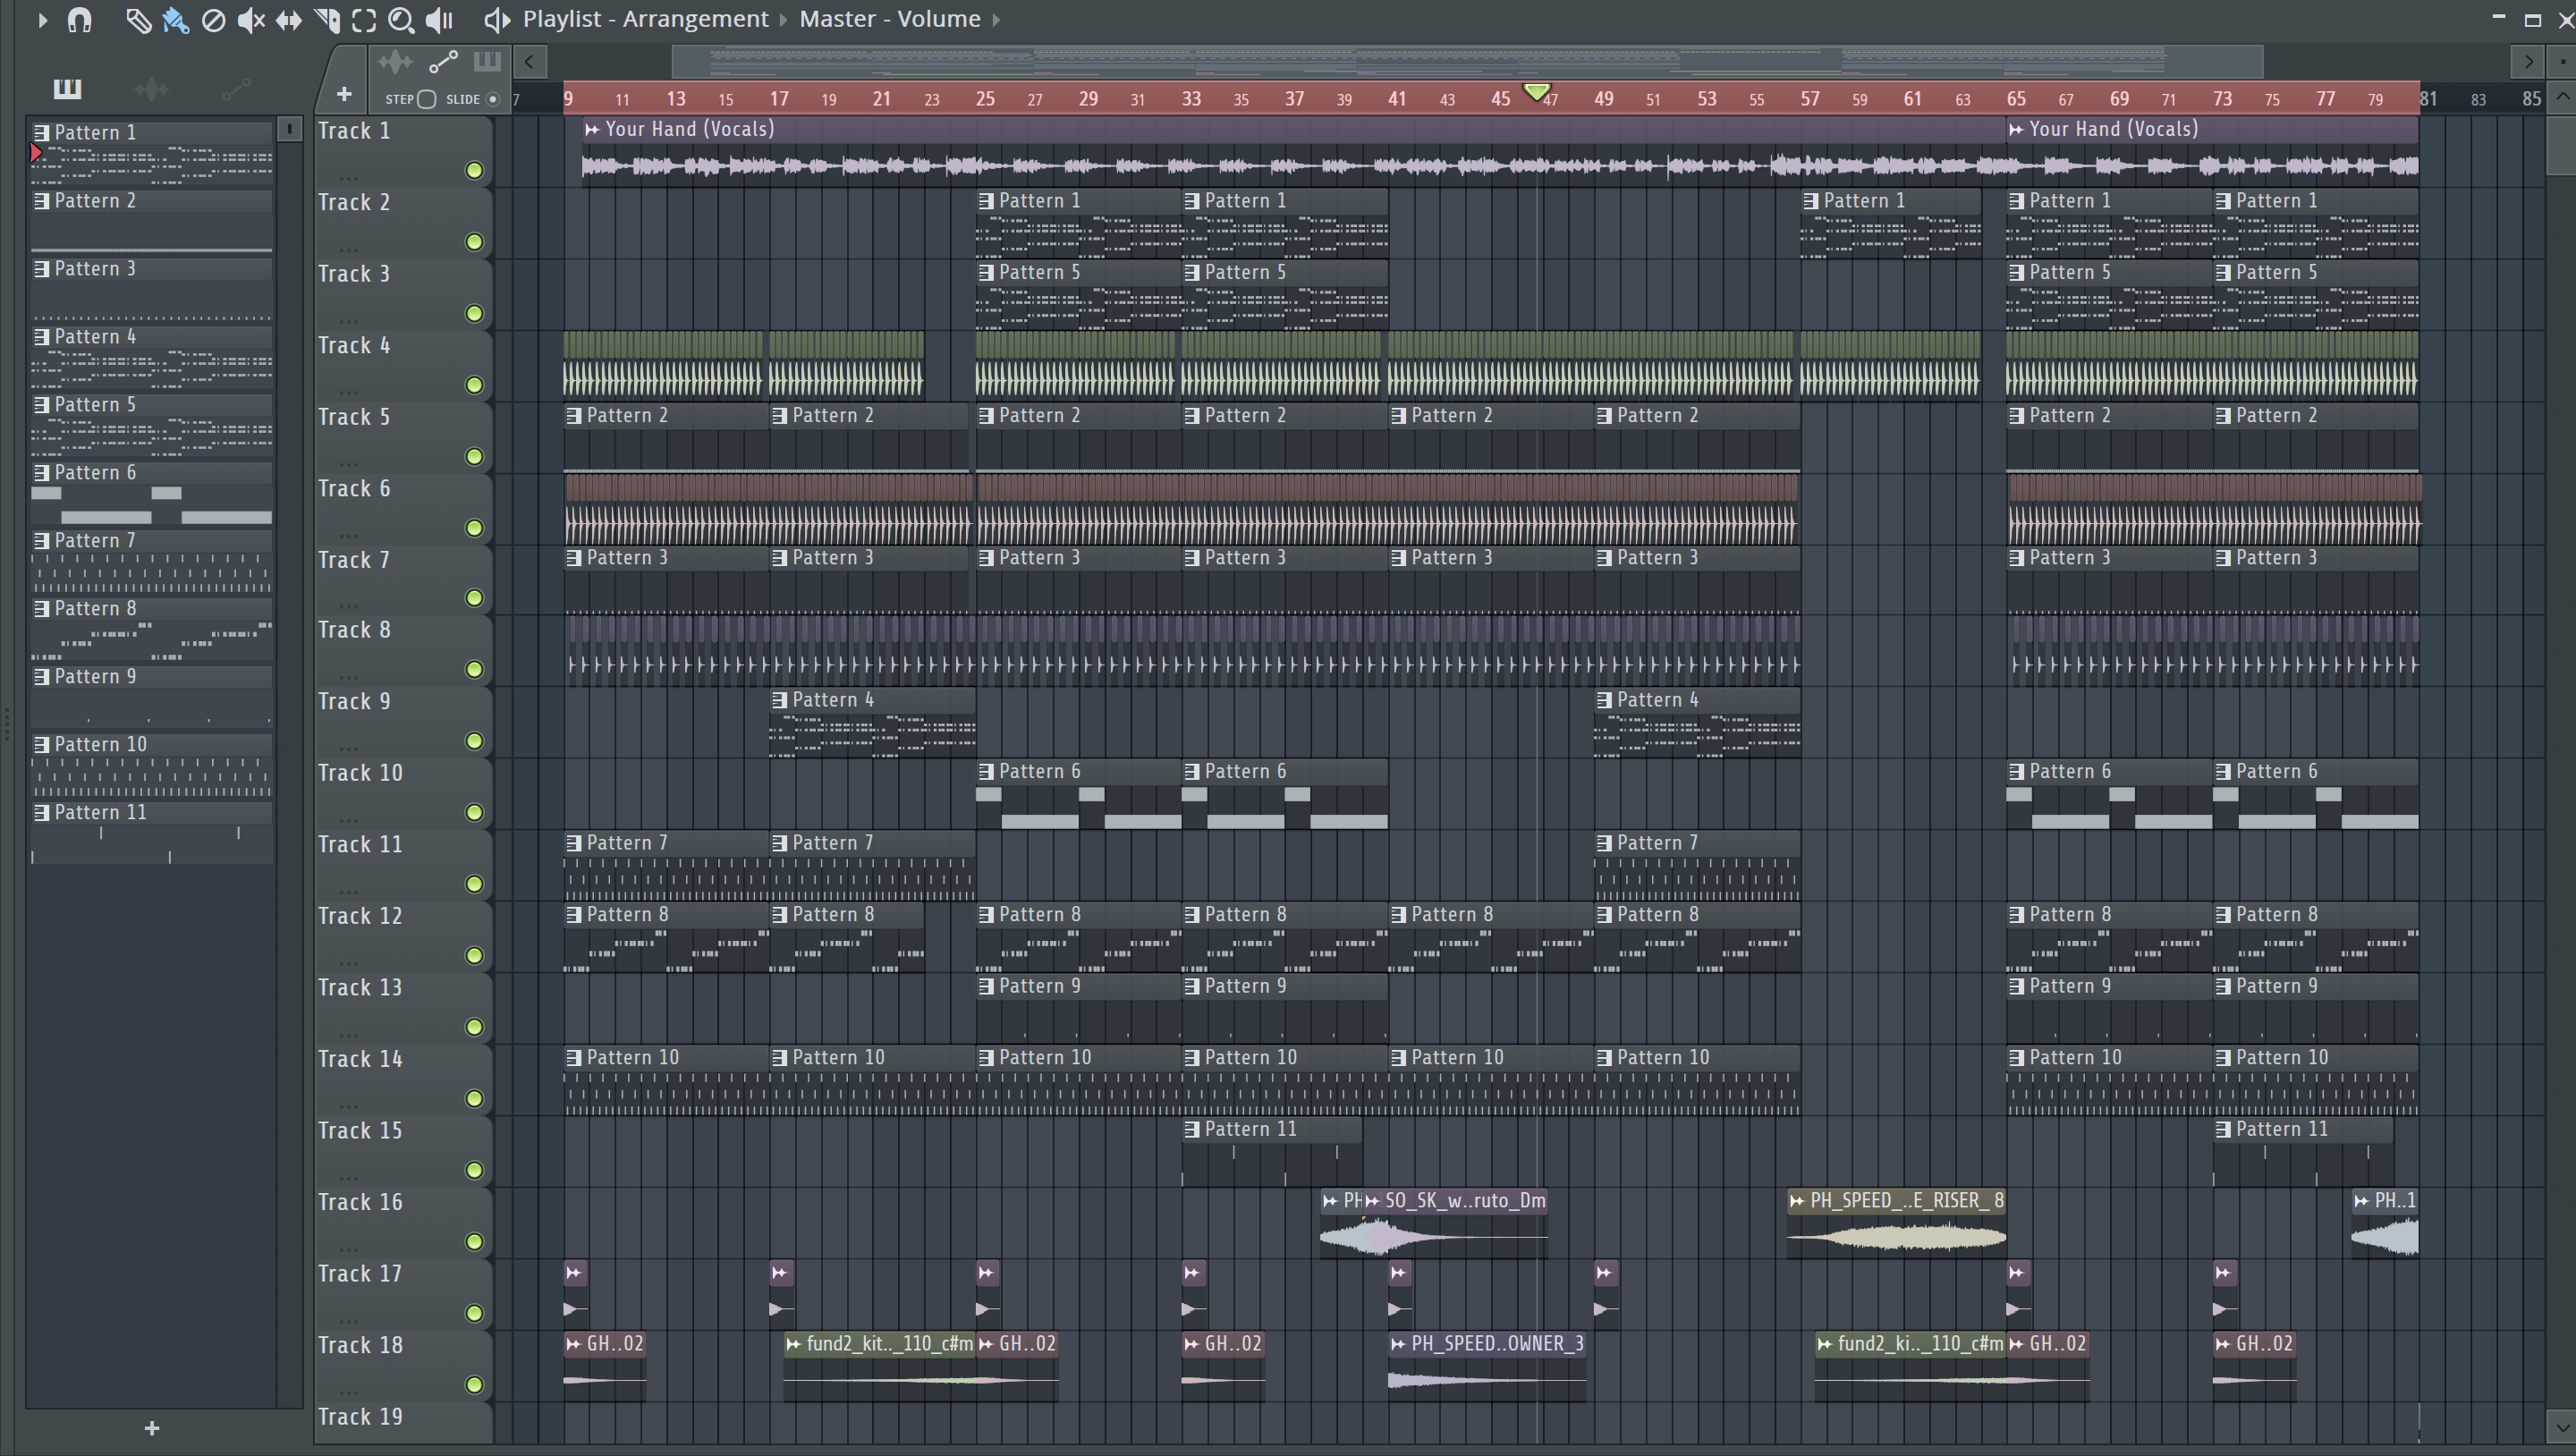Click the picker panel scrollbar handle
The height and width of the screenshot is (1456, 2576).
pos(289,129)
